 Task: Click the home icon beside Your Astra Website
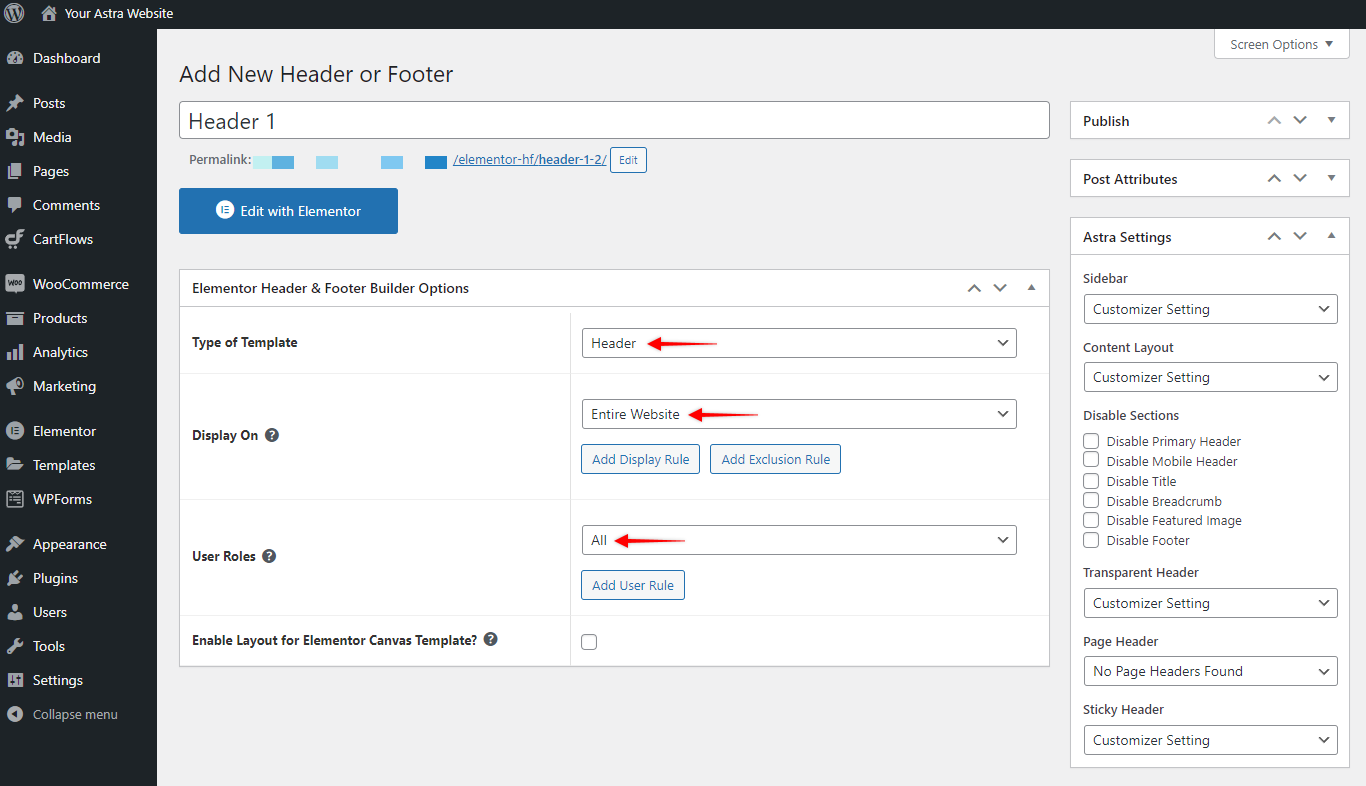[x=49, y=14]
